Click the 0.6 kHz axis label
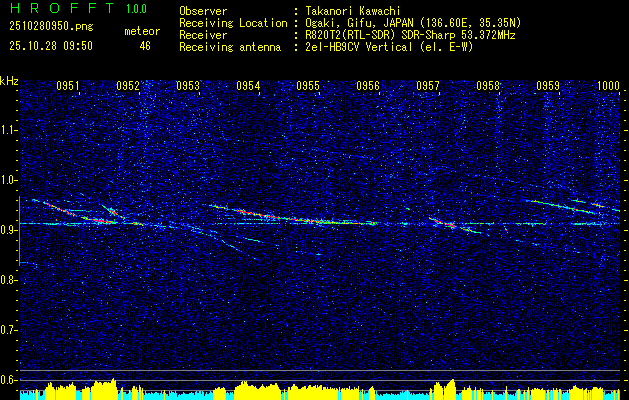Viewport: 629px width, 400px height. [9, 380]
